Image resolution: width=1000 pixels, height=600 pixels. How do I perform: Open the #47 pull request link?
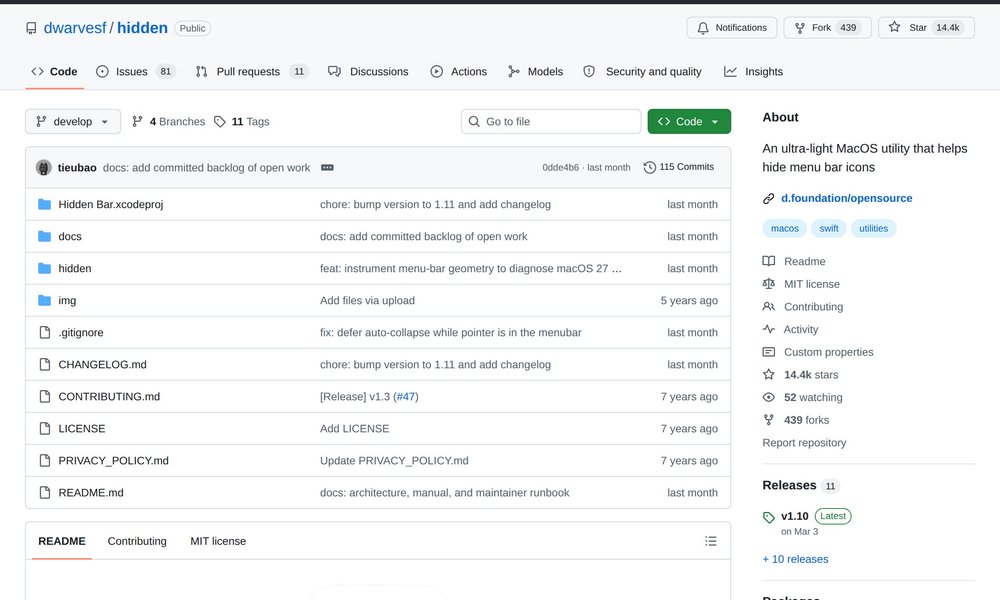(x=406, y=397)
